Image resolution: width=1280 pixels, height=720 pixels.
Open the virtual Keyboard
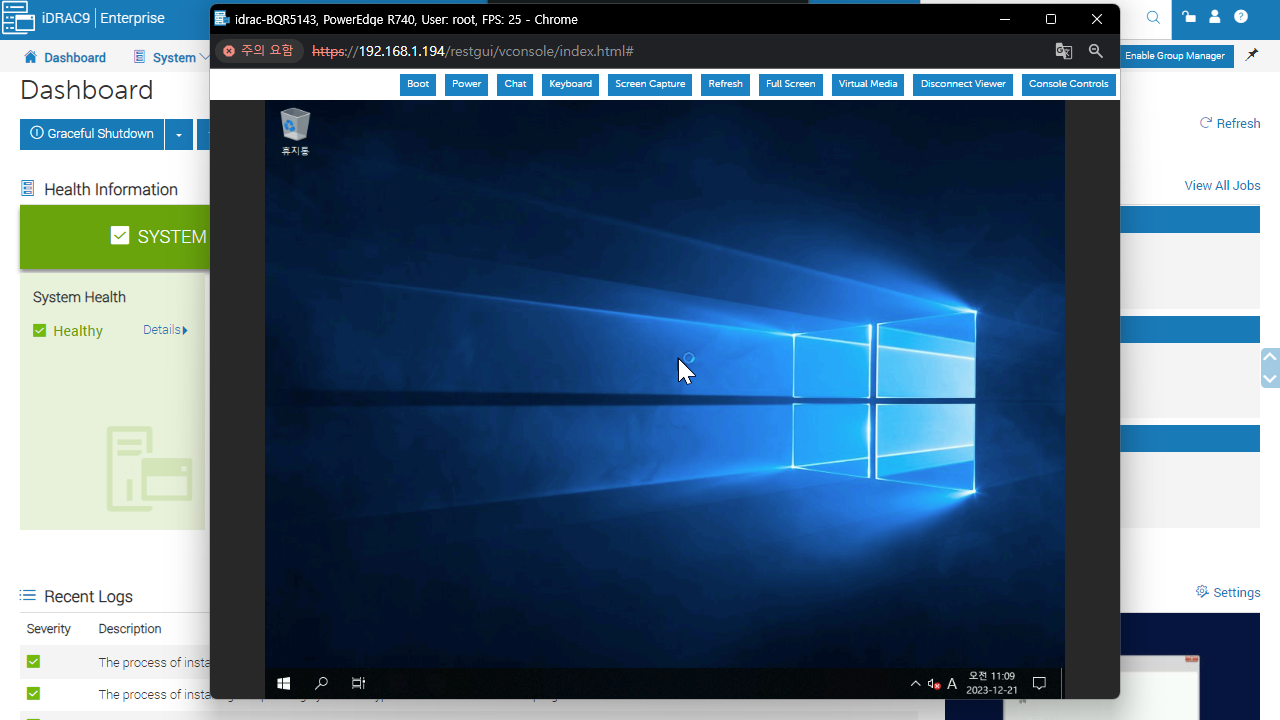(x=570, y=84)
